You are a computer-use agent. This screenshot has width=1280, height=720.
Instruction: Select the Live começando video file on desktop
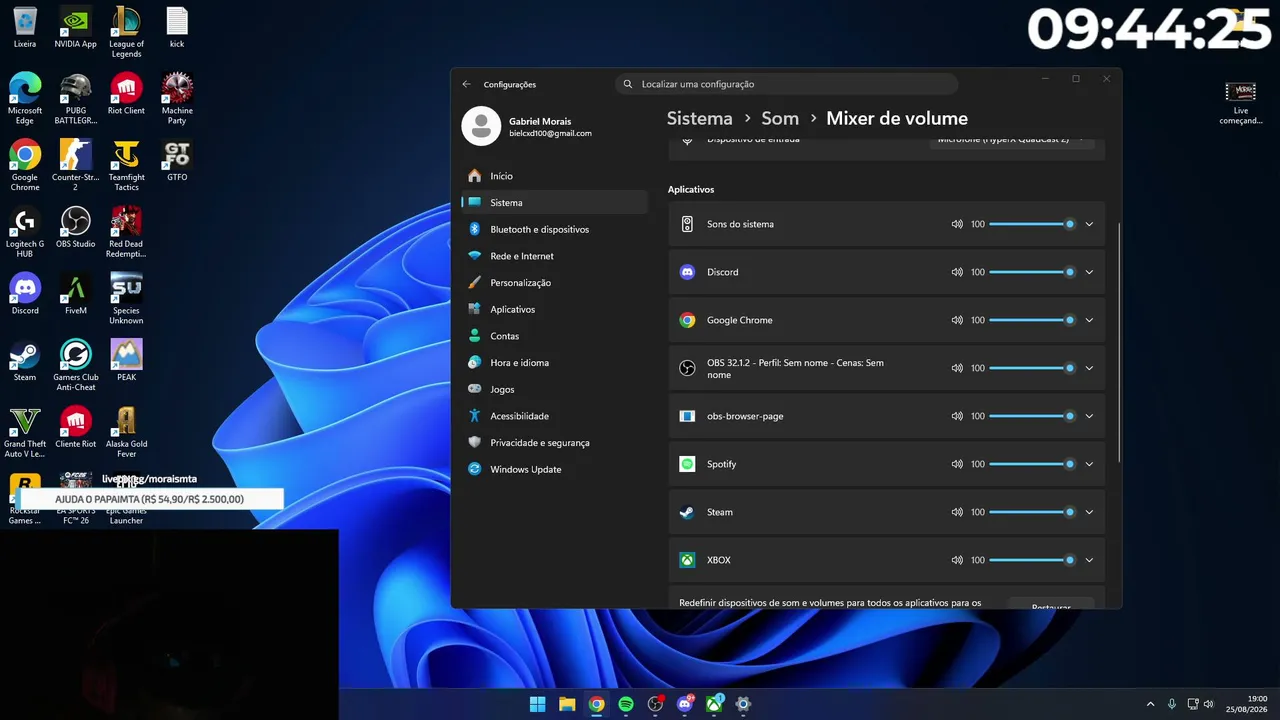[x=1241, y=103]
